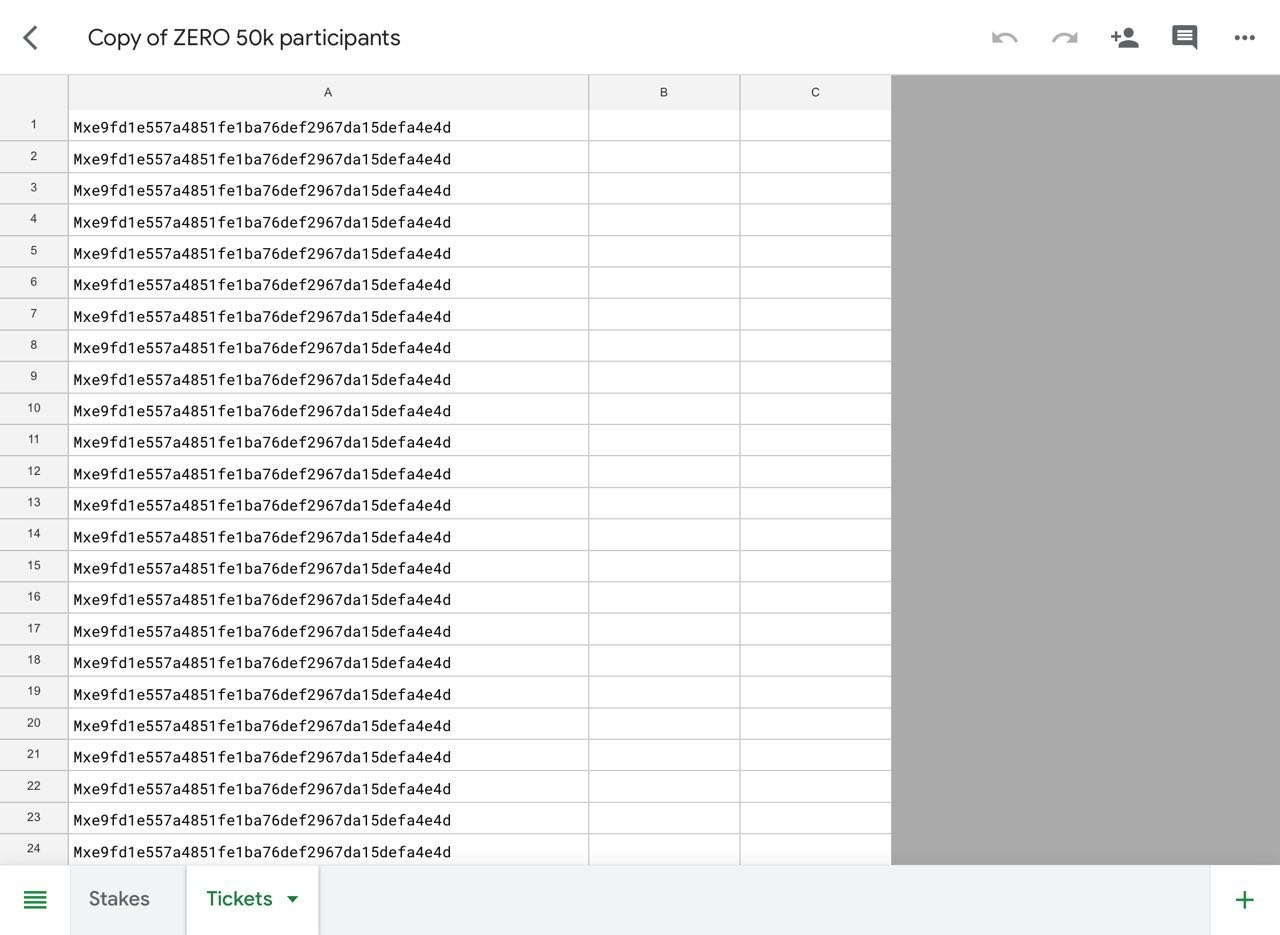Select column A header

pyautogui.click(x=328, y=92)
